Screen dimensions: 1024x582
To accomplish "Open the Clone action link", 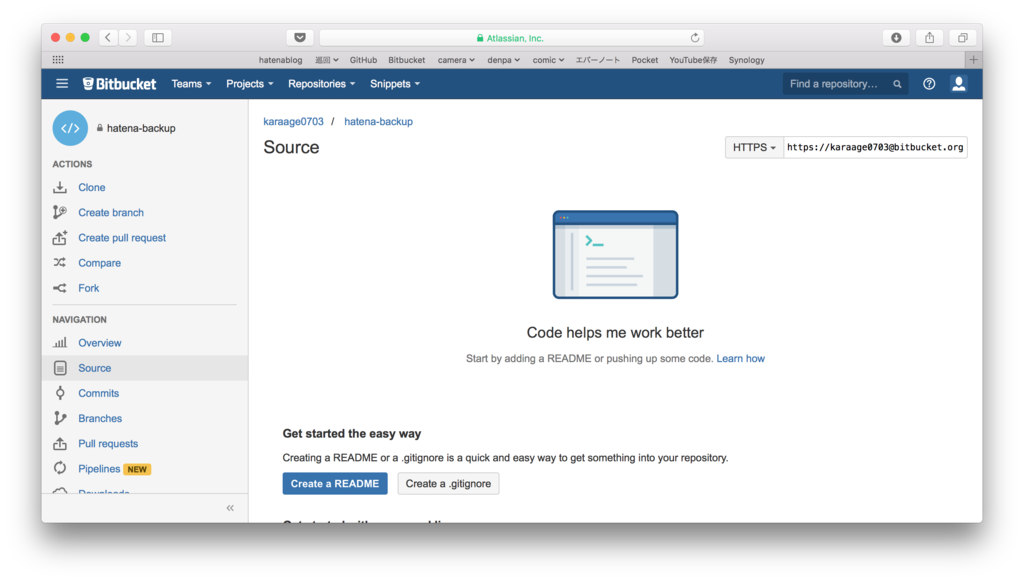I will click(91, 187).
